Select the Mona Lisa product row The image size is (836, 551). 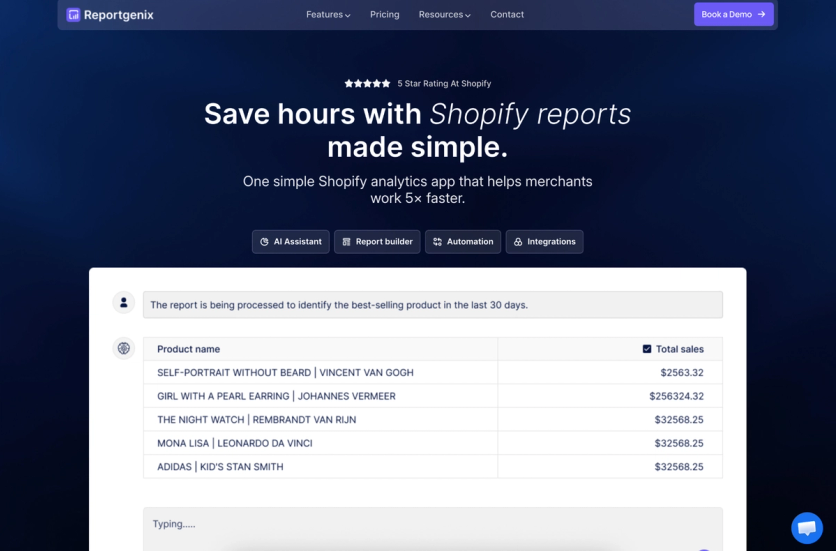[x=432, y=443]
